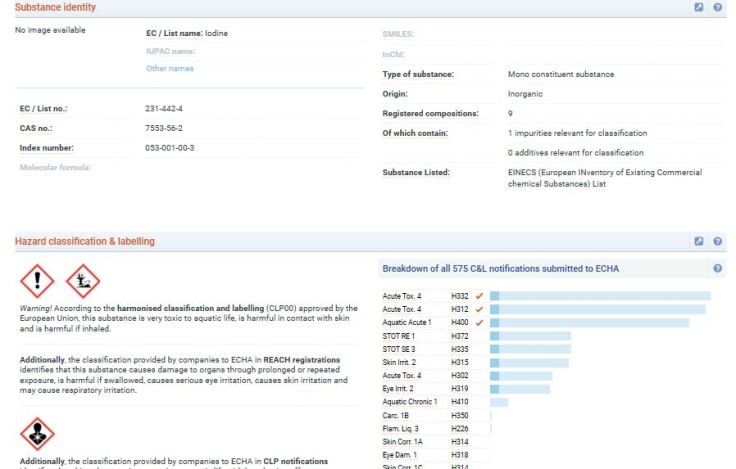The image size is (736, 469).
Task: Click the red checkmark beside H332
Action: point(479,296)
